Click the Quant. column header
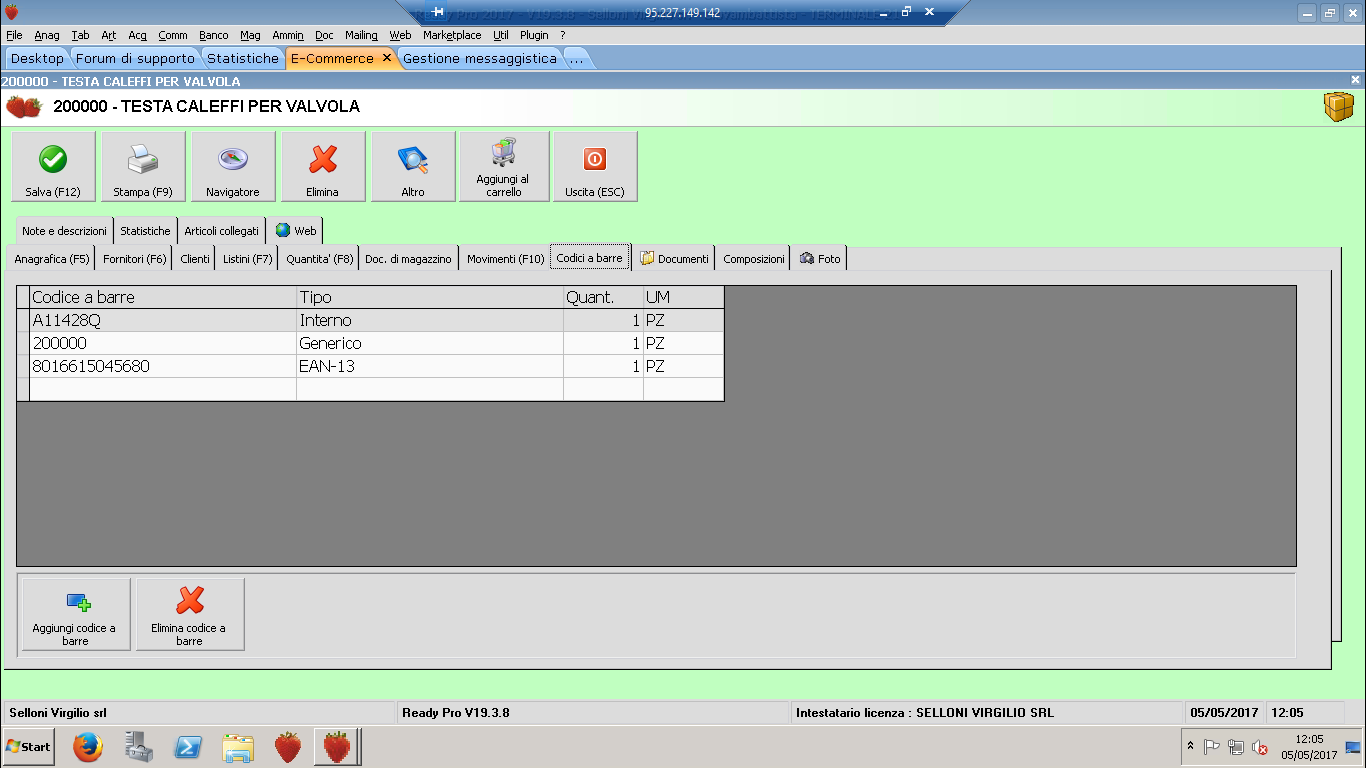The width and height of the screenshot is (1366, 768). pyautogui.click(x=604, y=298)
